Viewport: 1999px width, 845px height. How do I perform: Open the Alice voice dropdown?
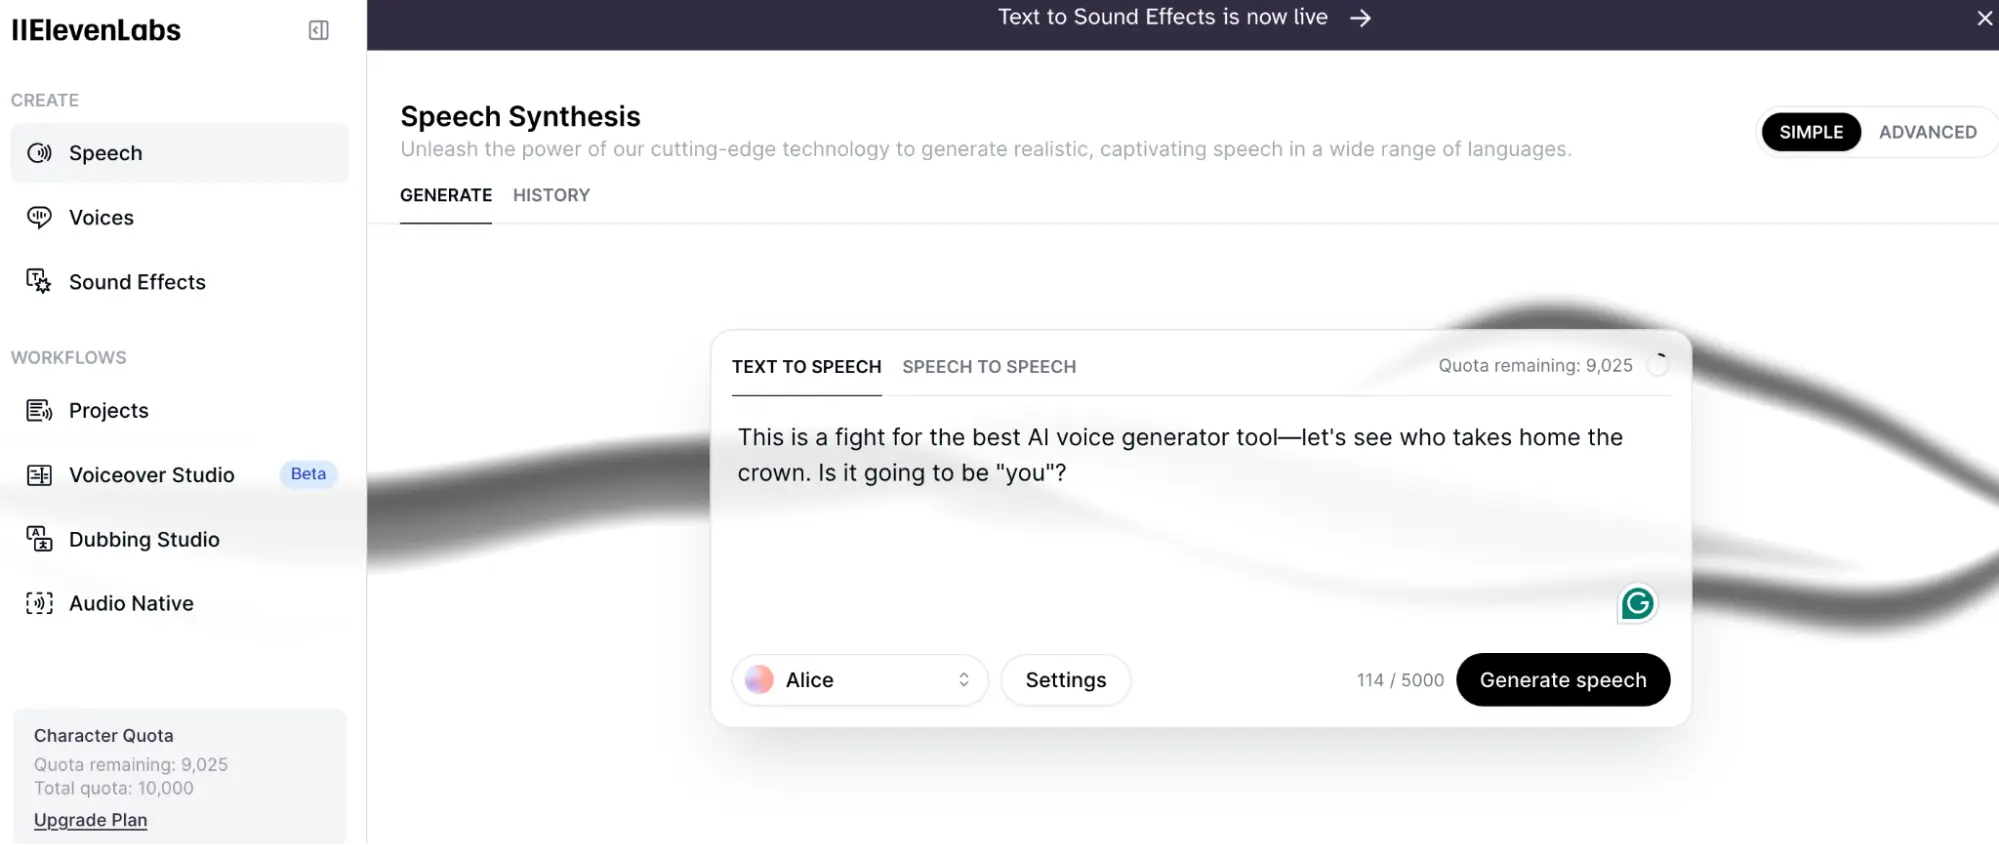tap(860, 680)
